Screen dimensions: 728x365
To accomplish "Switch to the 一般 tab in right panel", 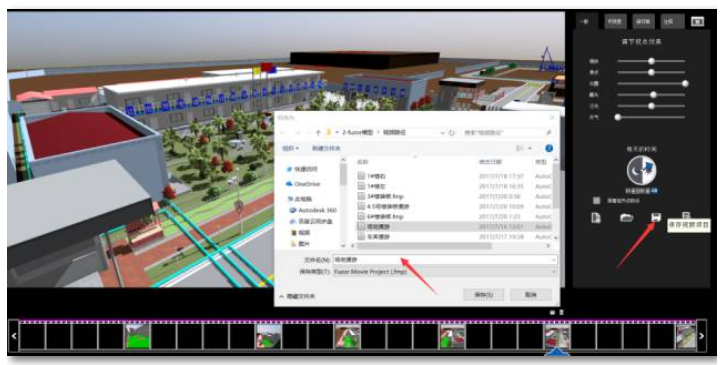I will coord(585,21).
